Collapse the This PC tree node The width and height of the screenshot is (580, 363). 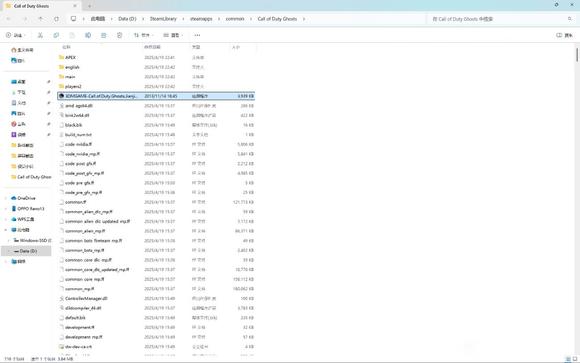point(6,230)
